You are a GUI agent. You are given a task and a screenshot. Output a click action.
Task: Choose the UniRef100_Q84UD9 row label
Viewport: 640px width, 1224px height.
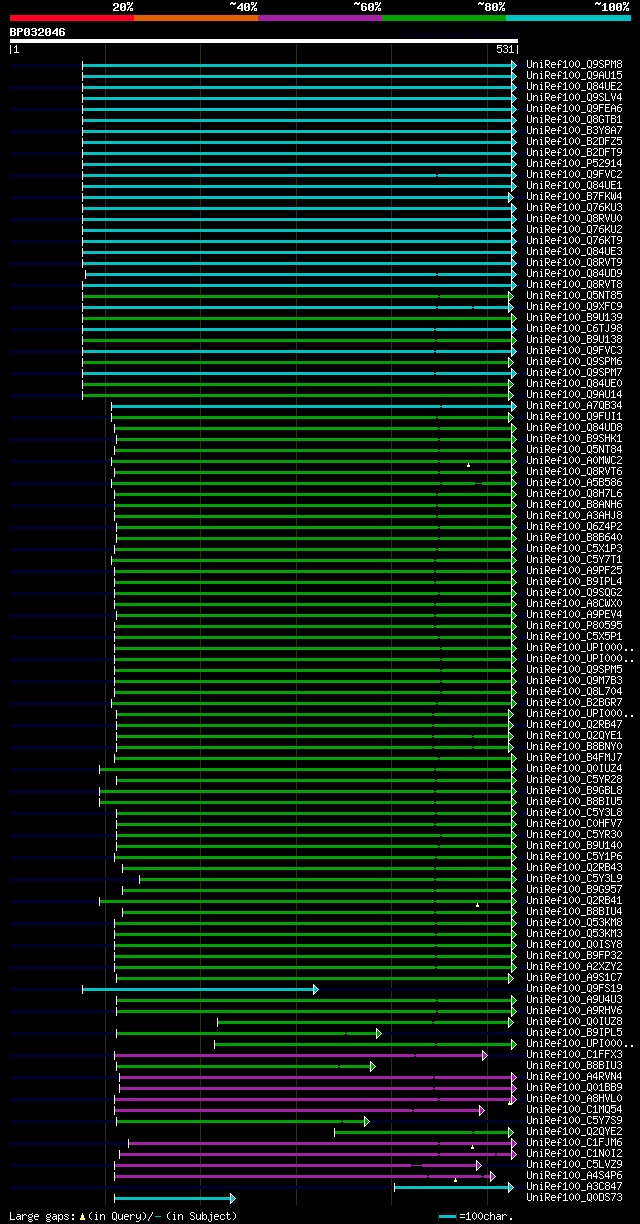pos(575,273)
